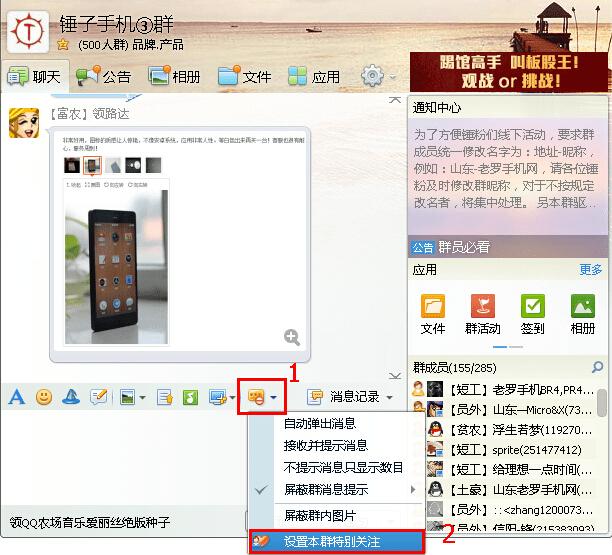Click the 踢馆高手 banner advertisement

[x=509, y=72]
